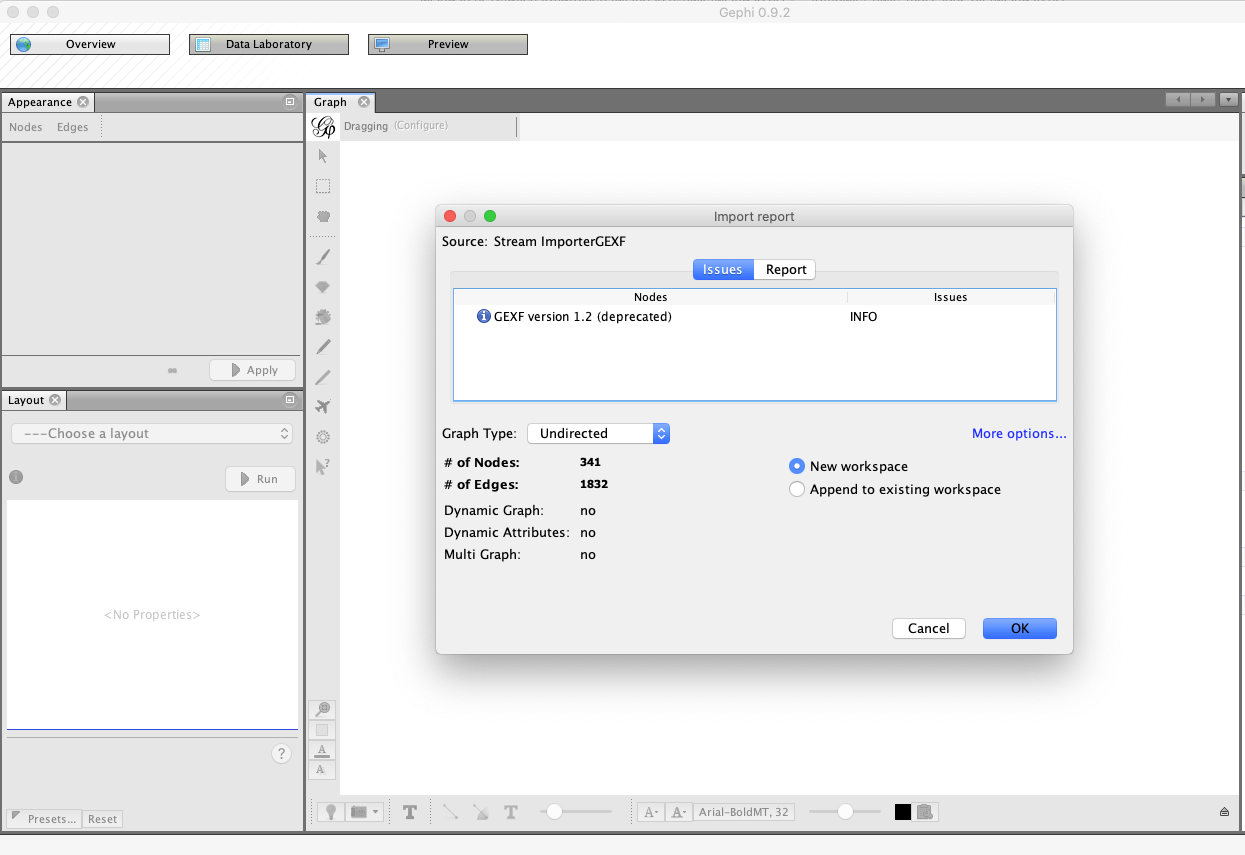The image size is (1245, 855).
Task: Click the Arial-BoldMT, 32 font button
Action: pos(745,812)
